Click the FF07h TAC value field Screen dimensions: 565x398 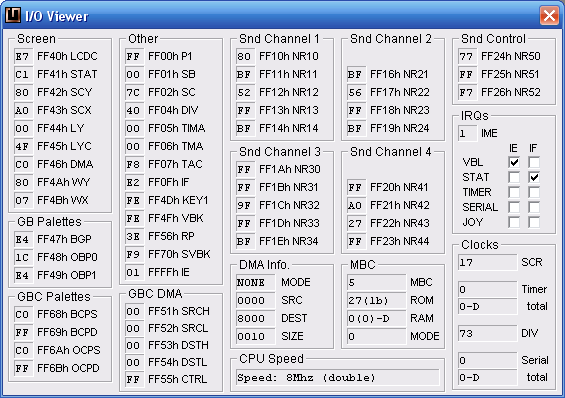[134, 165]
